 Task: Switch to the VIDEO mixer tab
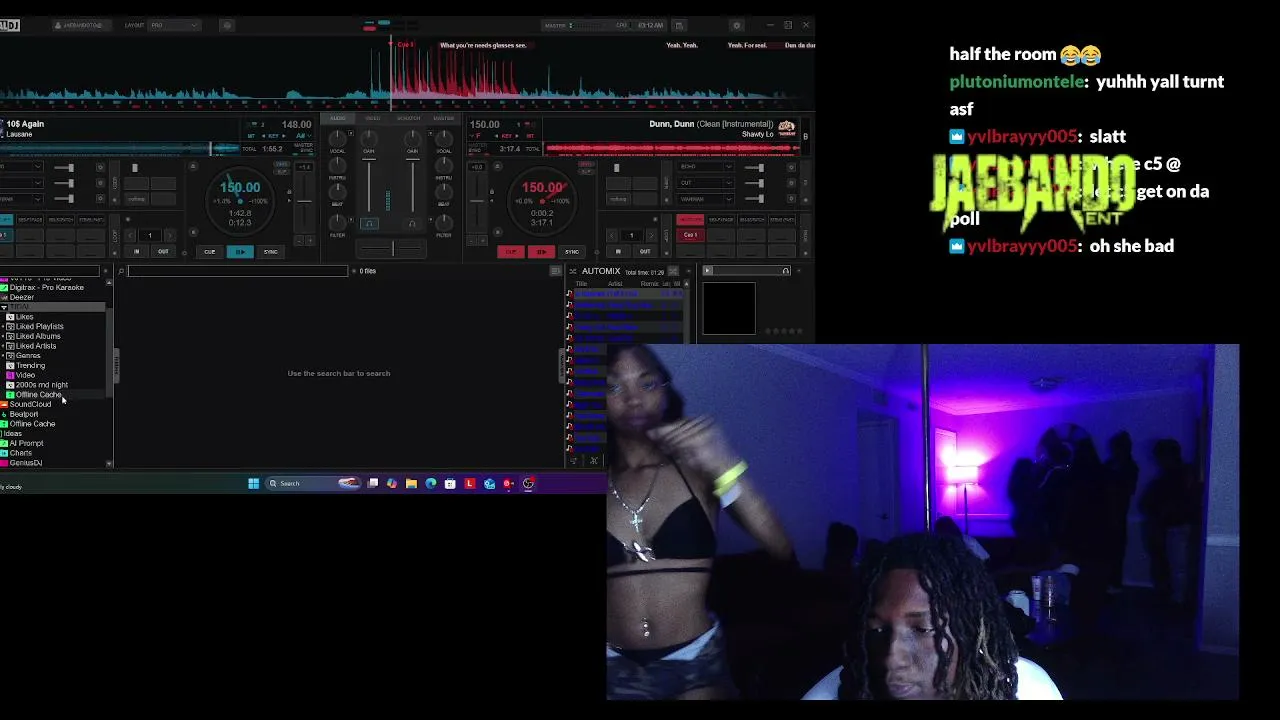[x=373, y=118]
